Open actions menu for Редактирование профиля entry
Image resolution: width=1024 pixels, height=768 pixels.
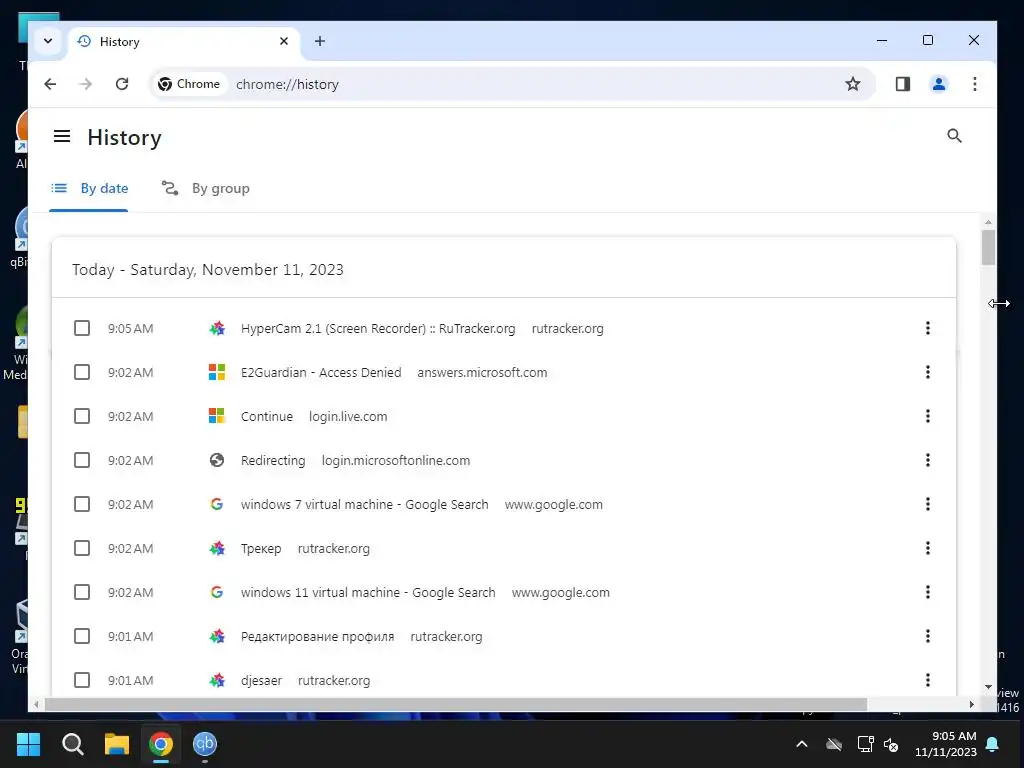(927, 636)
